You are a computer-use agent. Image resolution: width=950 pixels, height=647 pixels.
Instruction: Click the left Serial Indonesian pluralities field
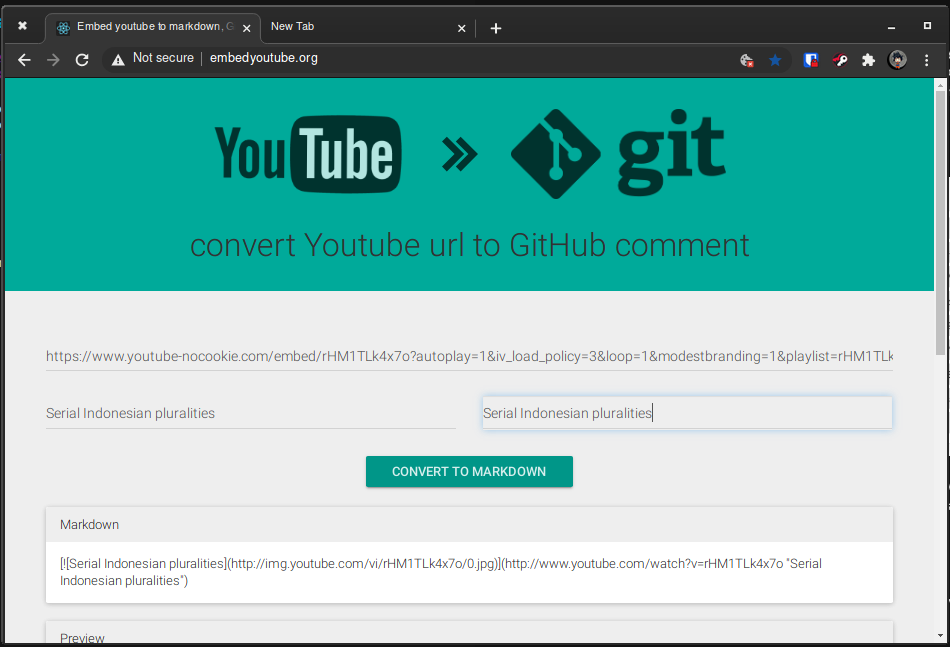[251, 413]
